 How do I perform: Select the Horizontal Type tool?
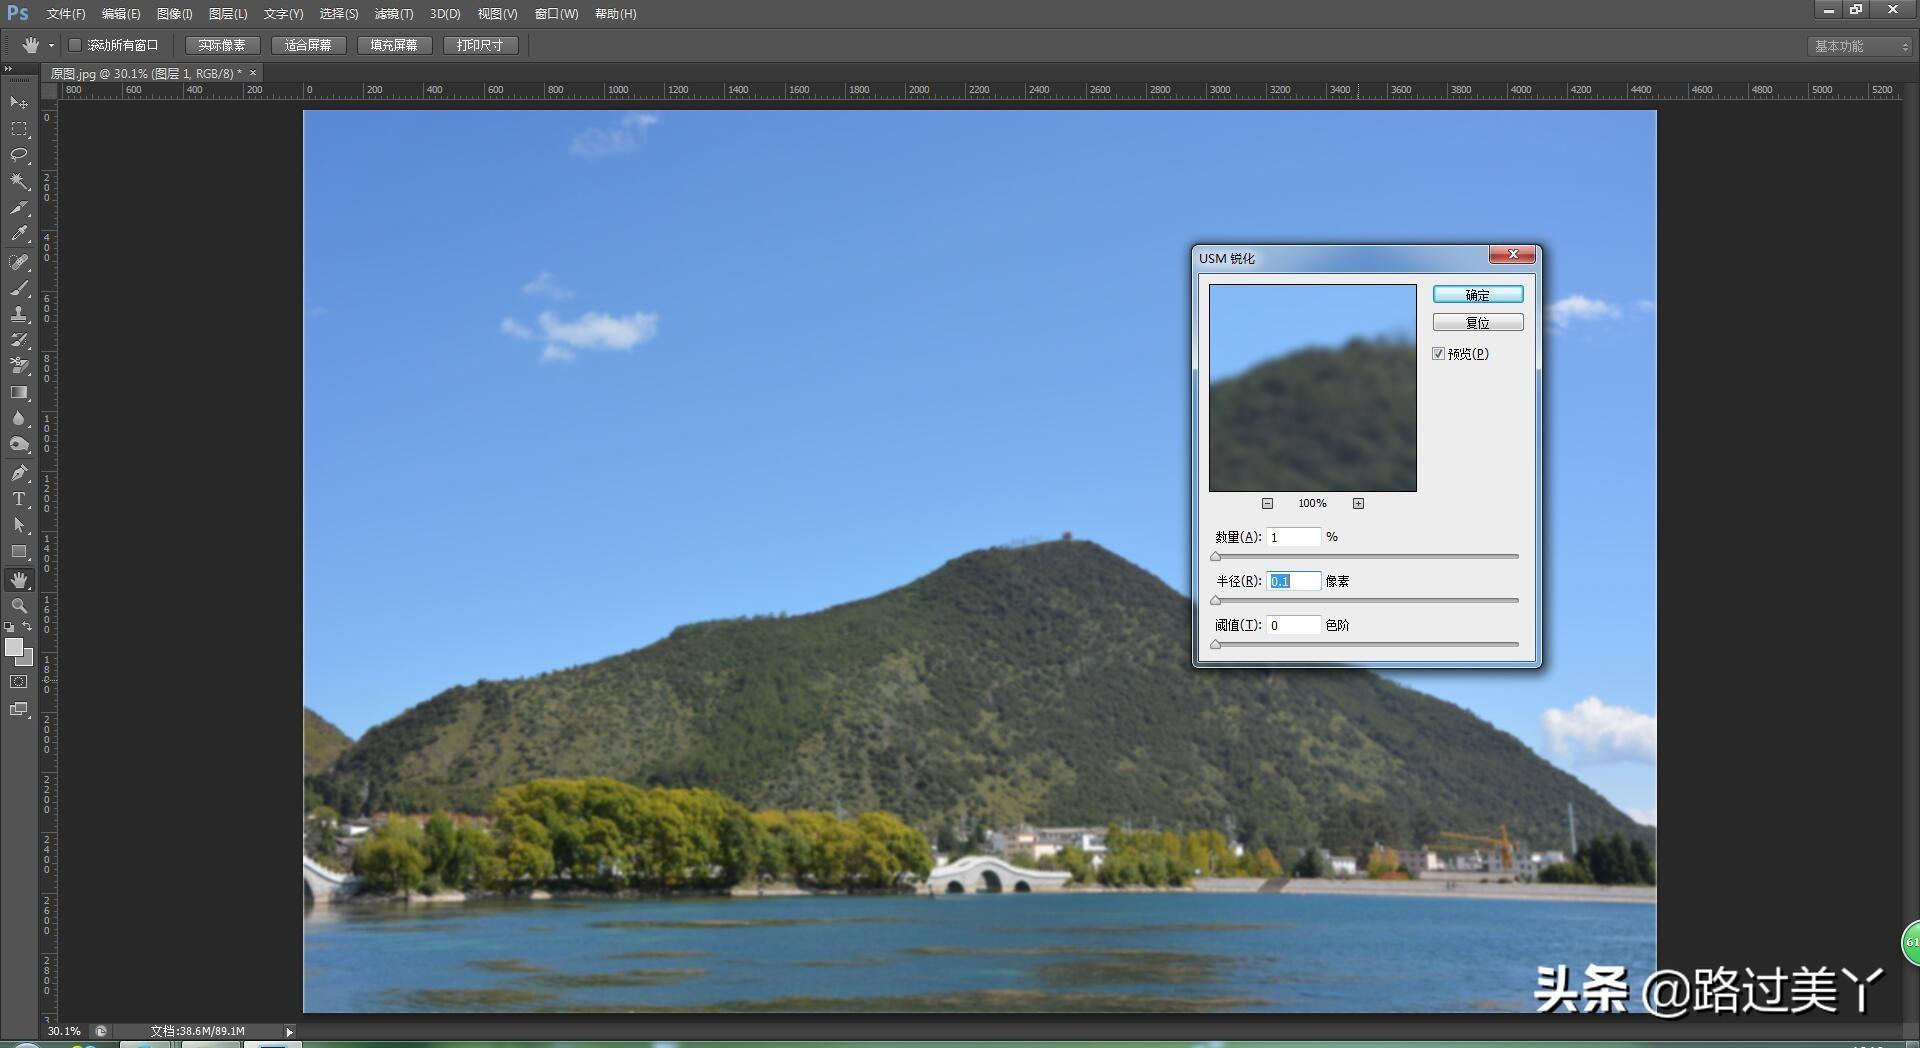19,499
